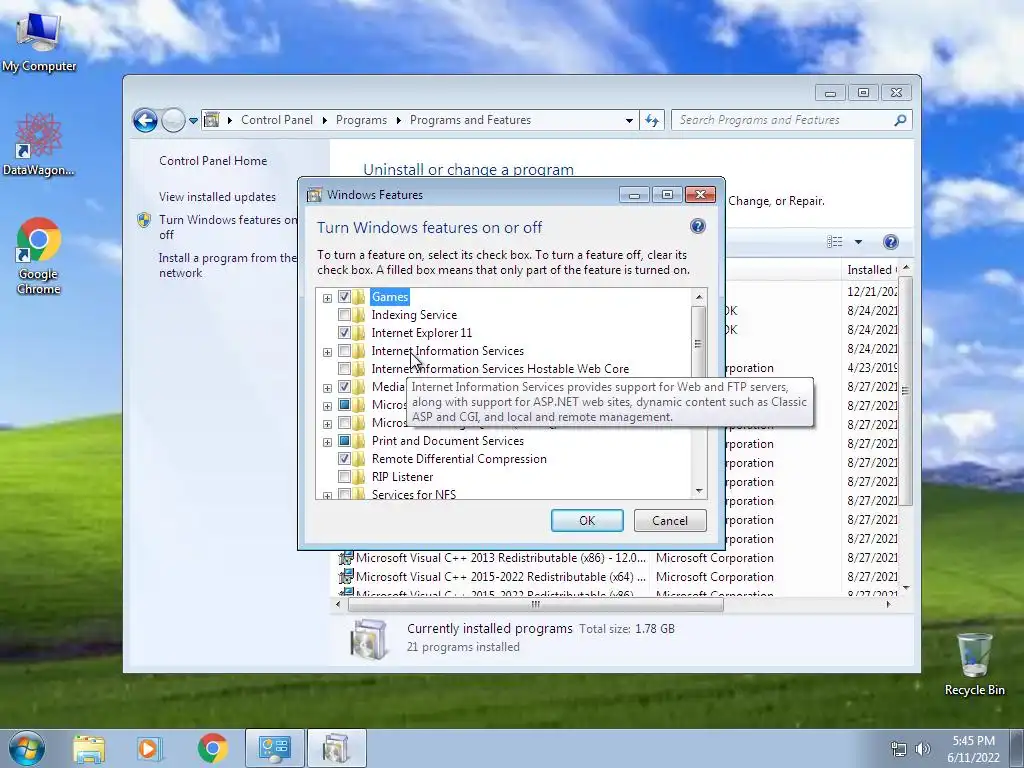
Task: Refresh the Programs and Features address bar
Action: tap(652, 120)
